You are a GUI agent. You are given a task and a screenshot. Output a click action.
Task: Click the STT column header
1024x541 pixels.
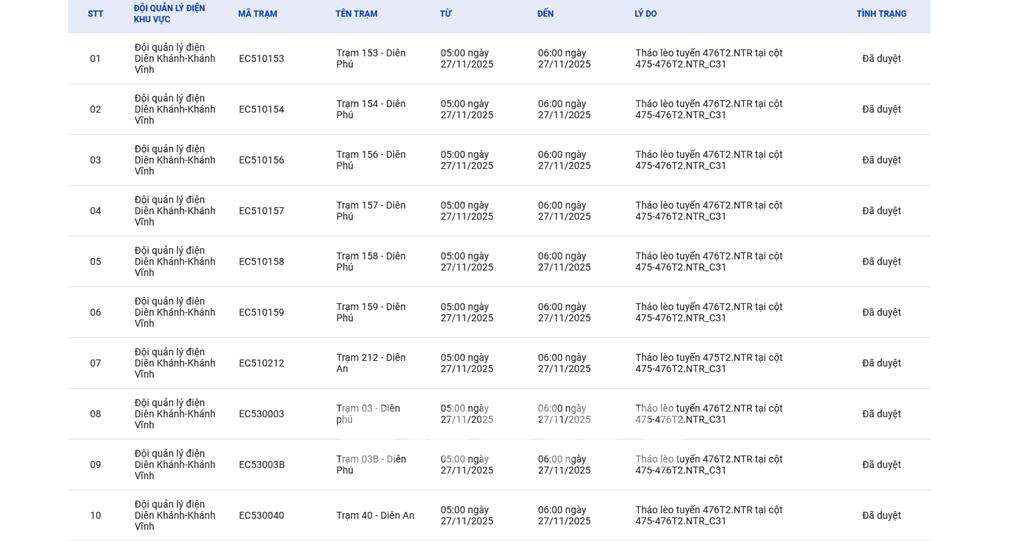tap(95, 14)
